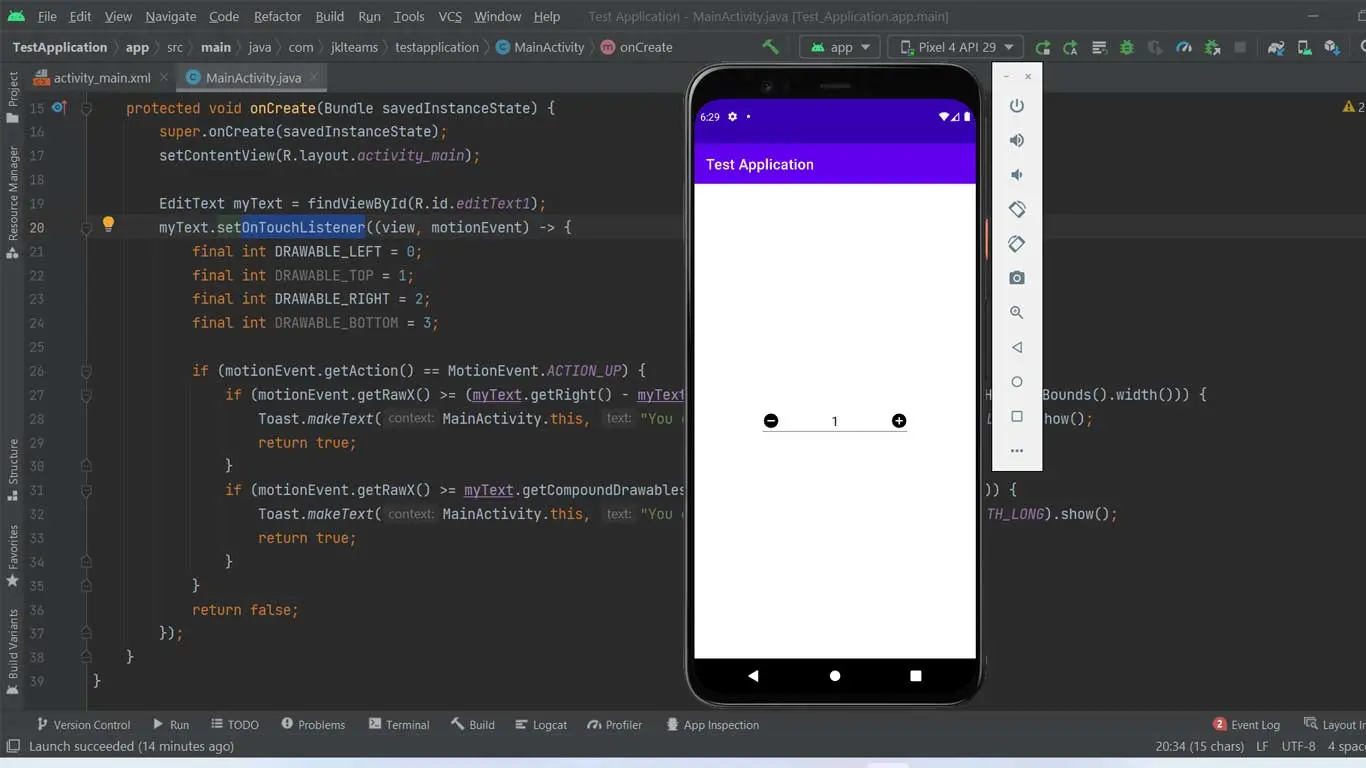Take emulator screenshot with camera icon
This screenshot has width=1366, height=768.
[x=1016, y=278]
